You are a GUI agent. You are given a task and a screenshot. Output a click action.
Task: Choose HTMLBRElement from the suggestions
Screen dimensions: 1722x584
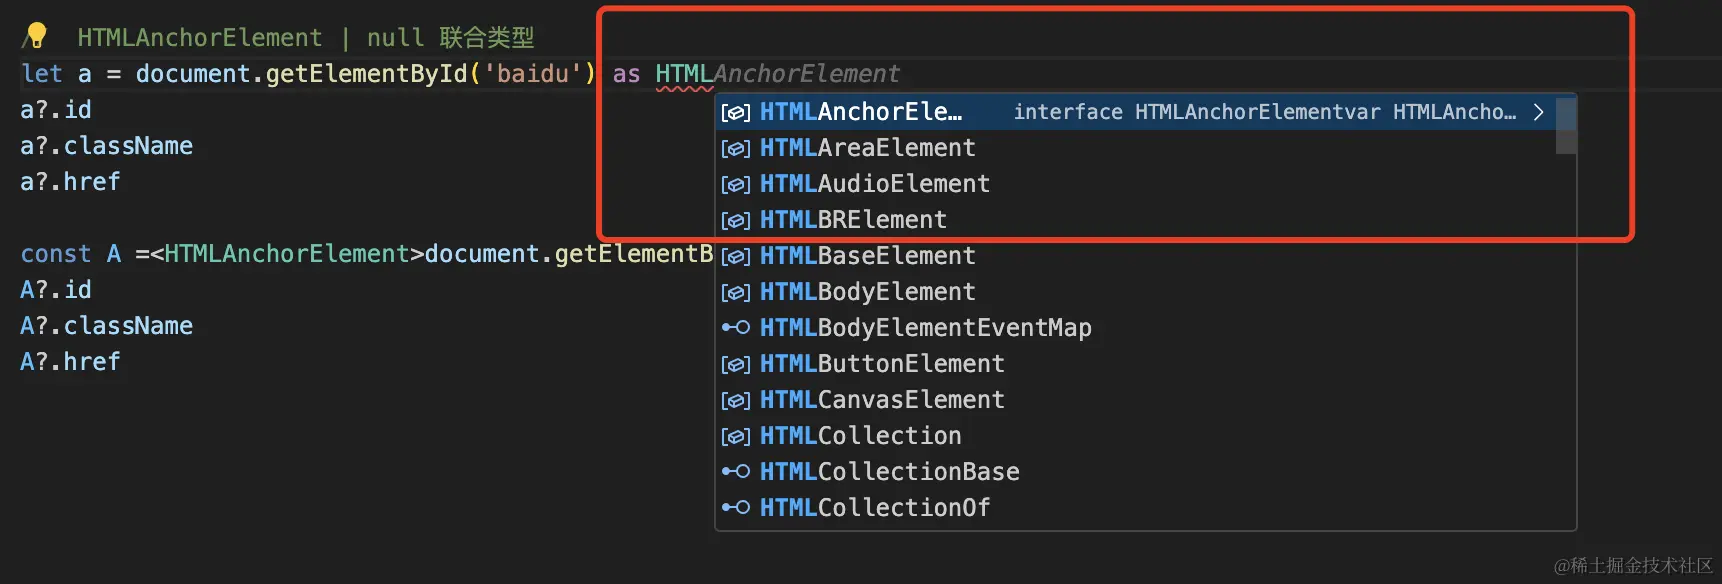point(852,220)
